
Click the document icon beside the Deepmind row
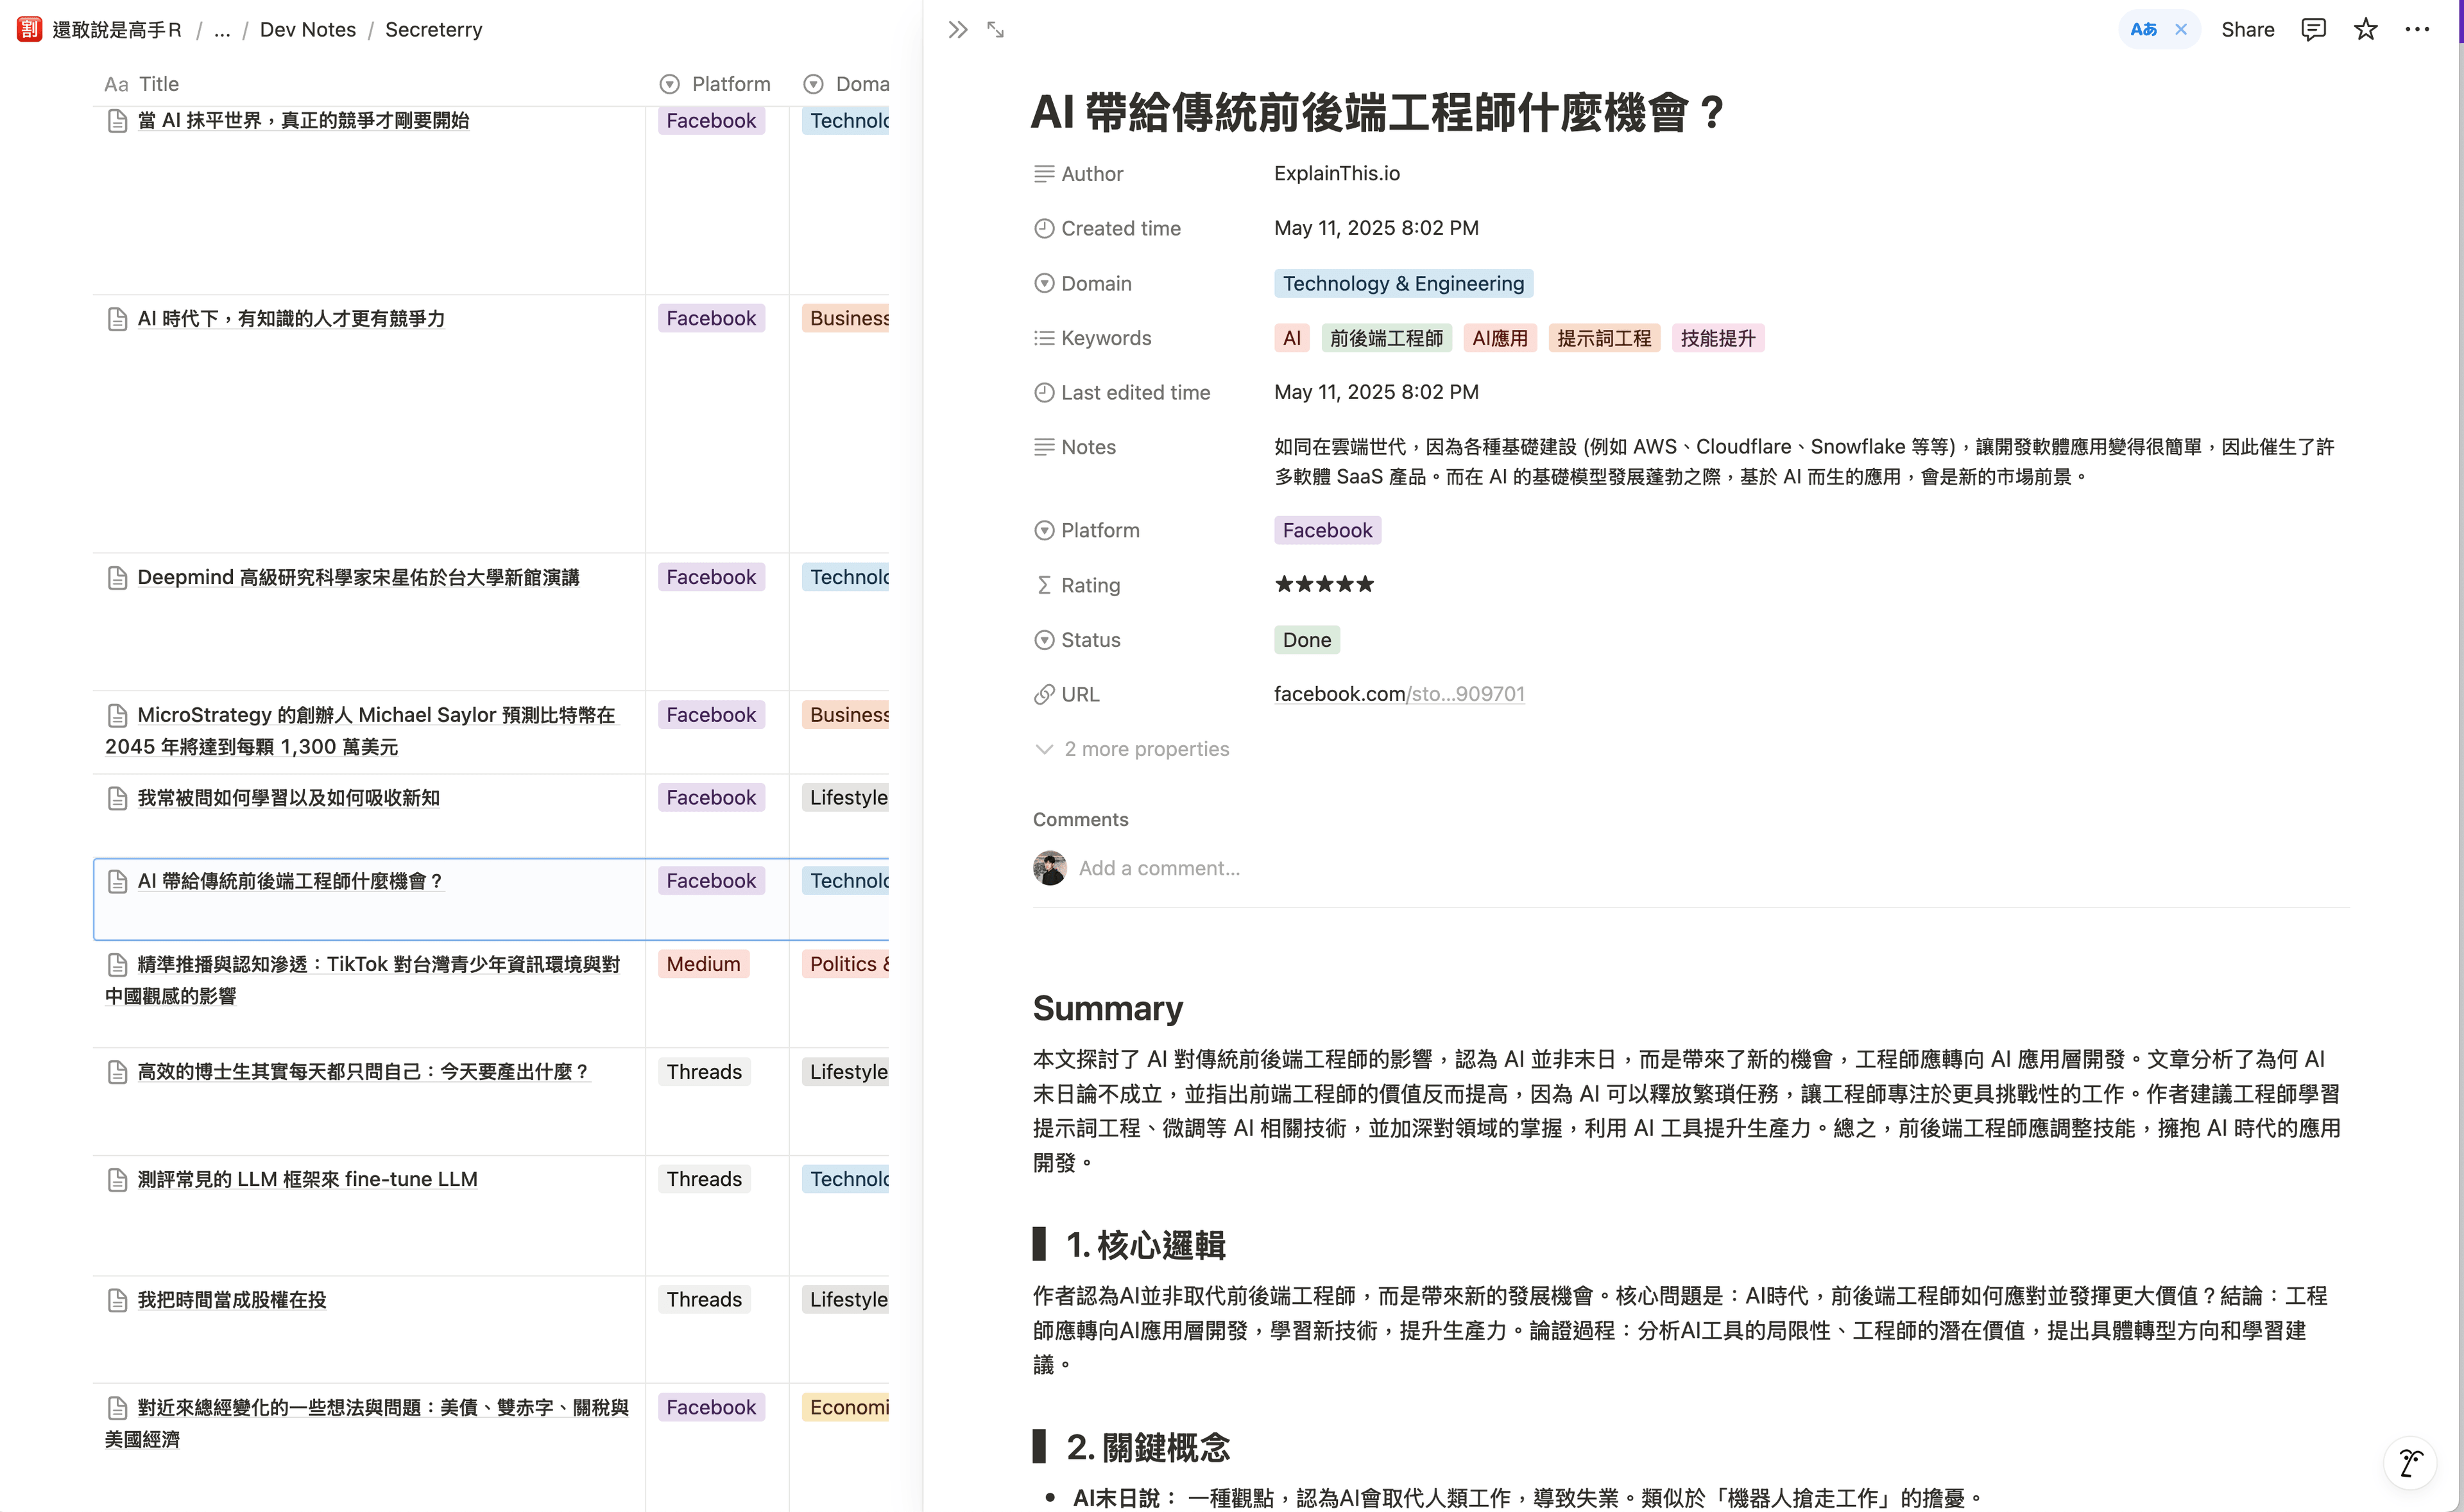[117, 577]
